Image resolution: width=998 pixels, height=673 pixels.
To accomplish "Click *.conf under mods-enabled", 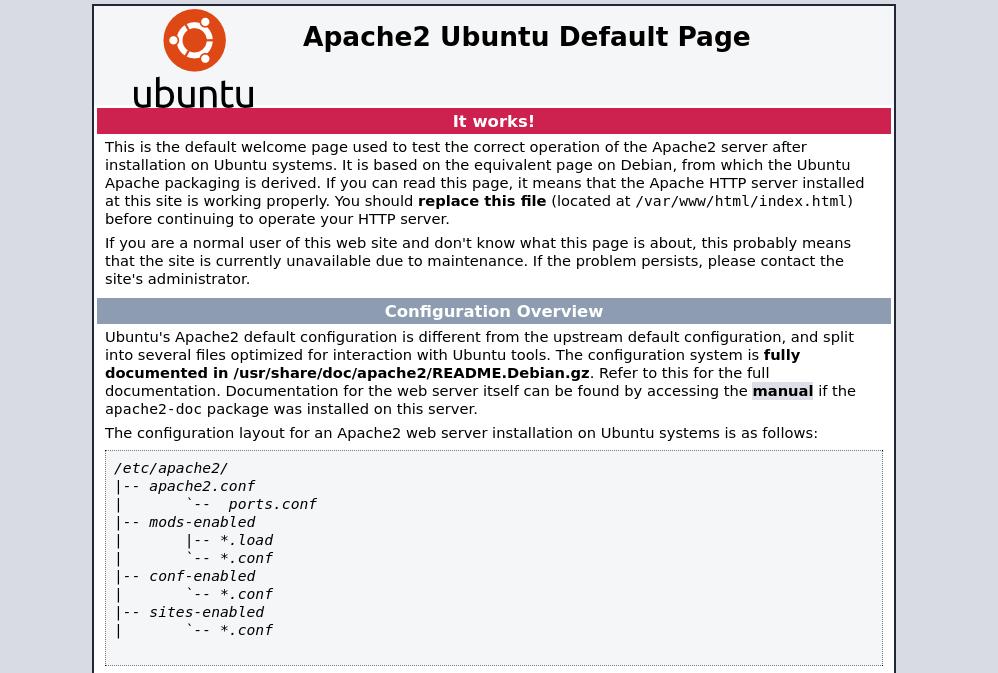I will pyautogui.click(x=246, y=558).
